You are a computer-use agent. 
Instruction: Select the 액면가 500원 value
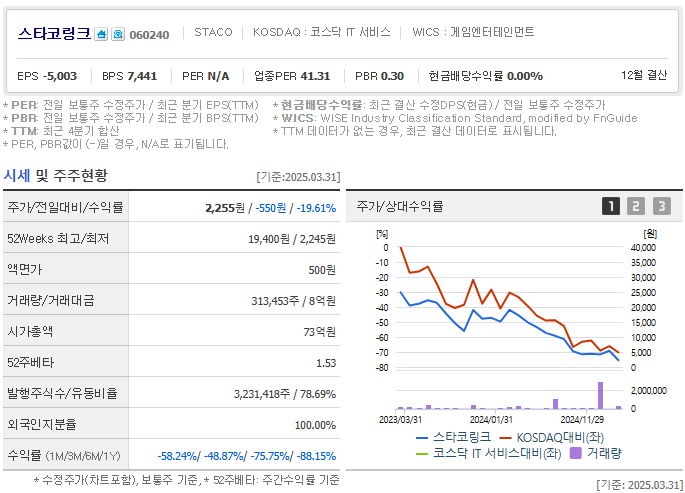coord(322,270)
